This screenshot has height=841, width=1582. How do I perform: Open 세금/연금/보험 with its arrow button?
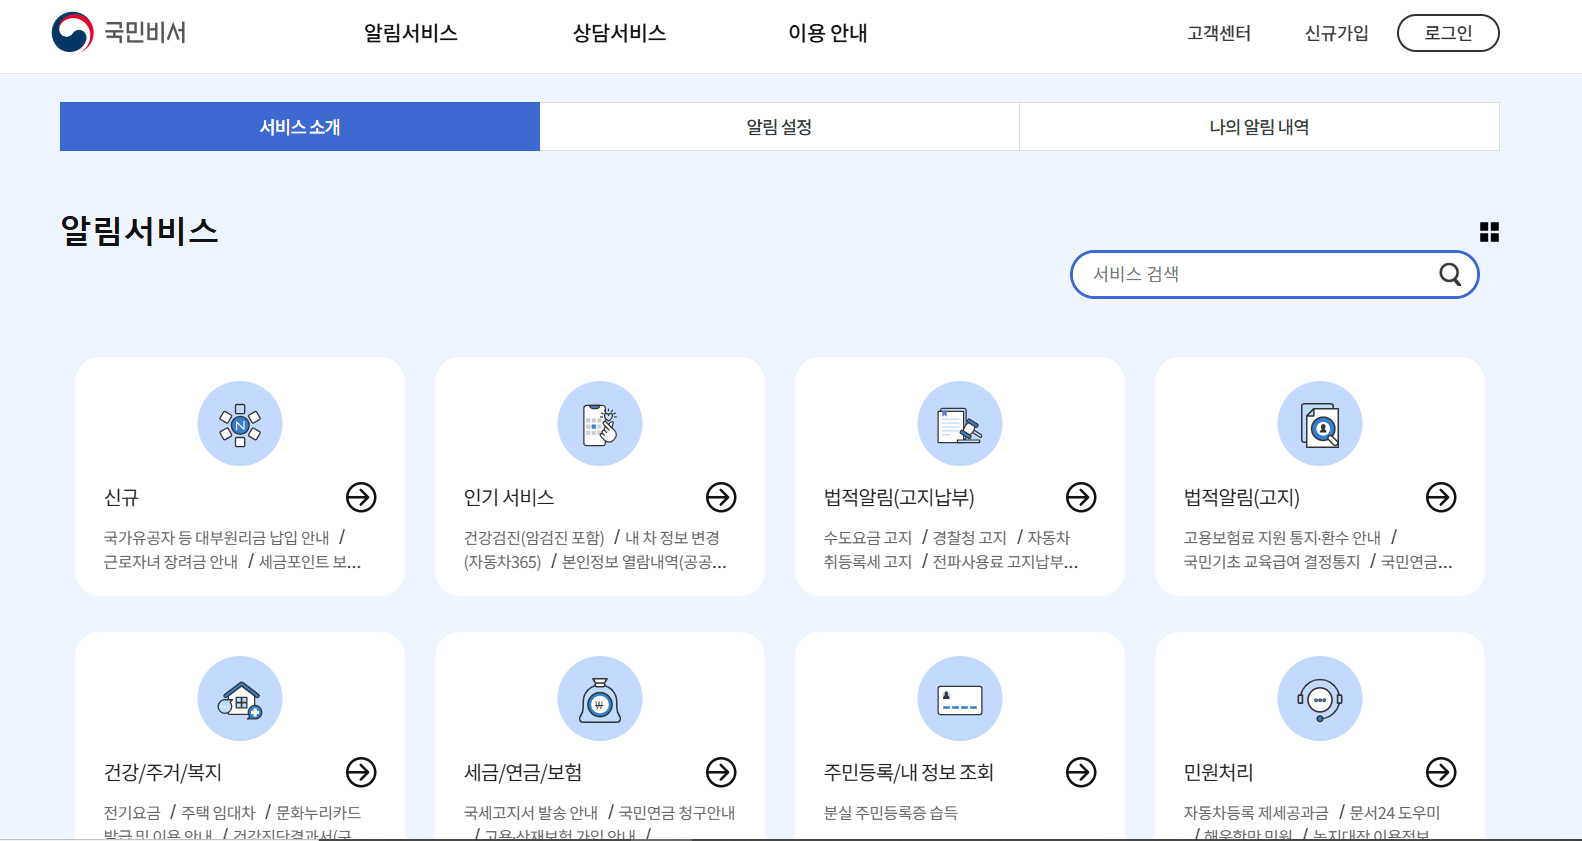point(721,772)
